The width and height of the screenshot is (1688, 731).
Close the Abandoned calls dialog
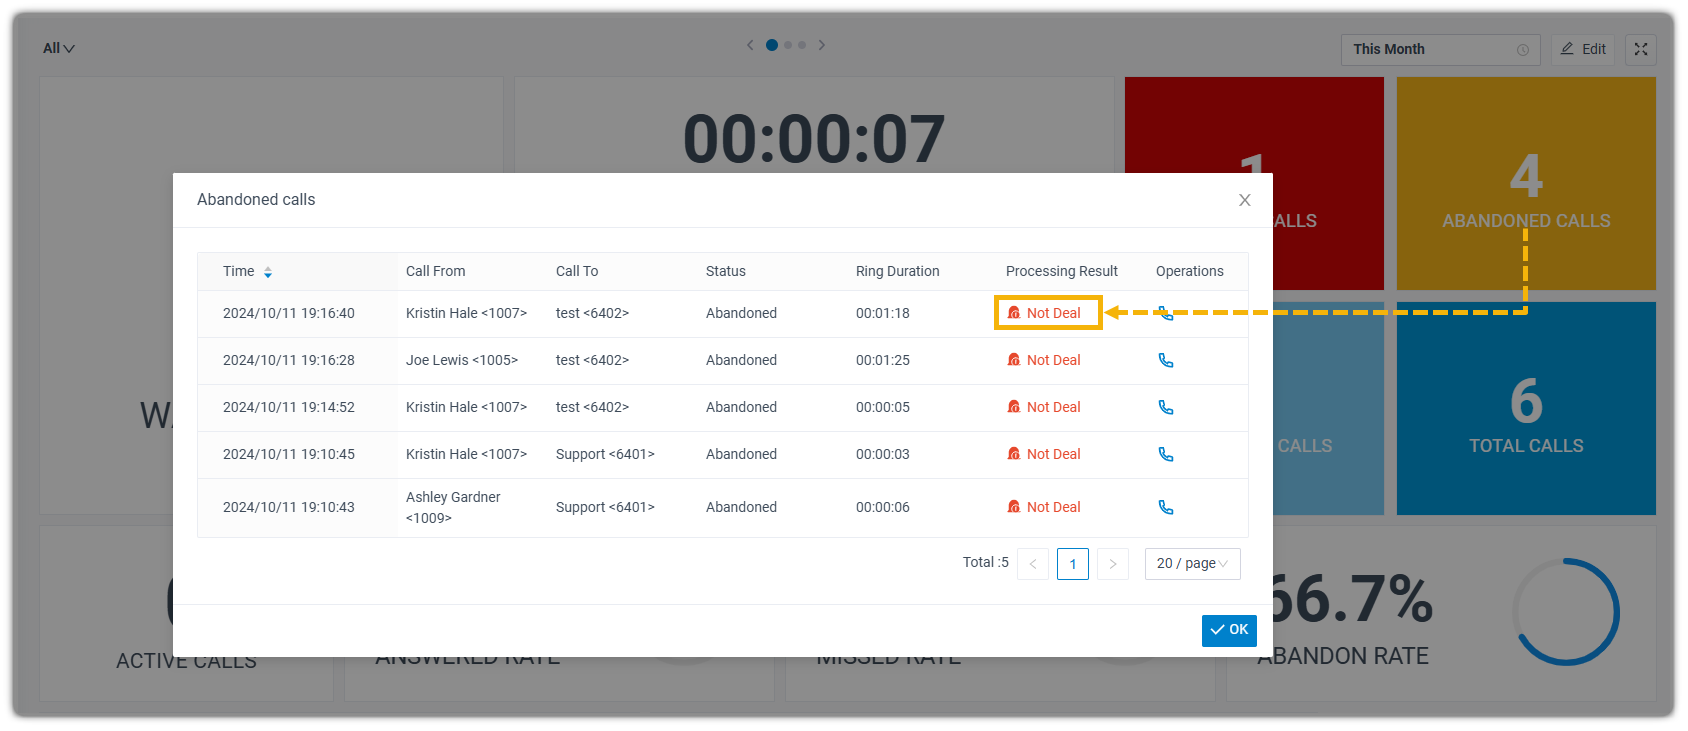coord(1244,200)
